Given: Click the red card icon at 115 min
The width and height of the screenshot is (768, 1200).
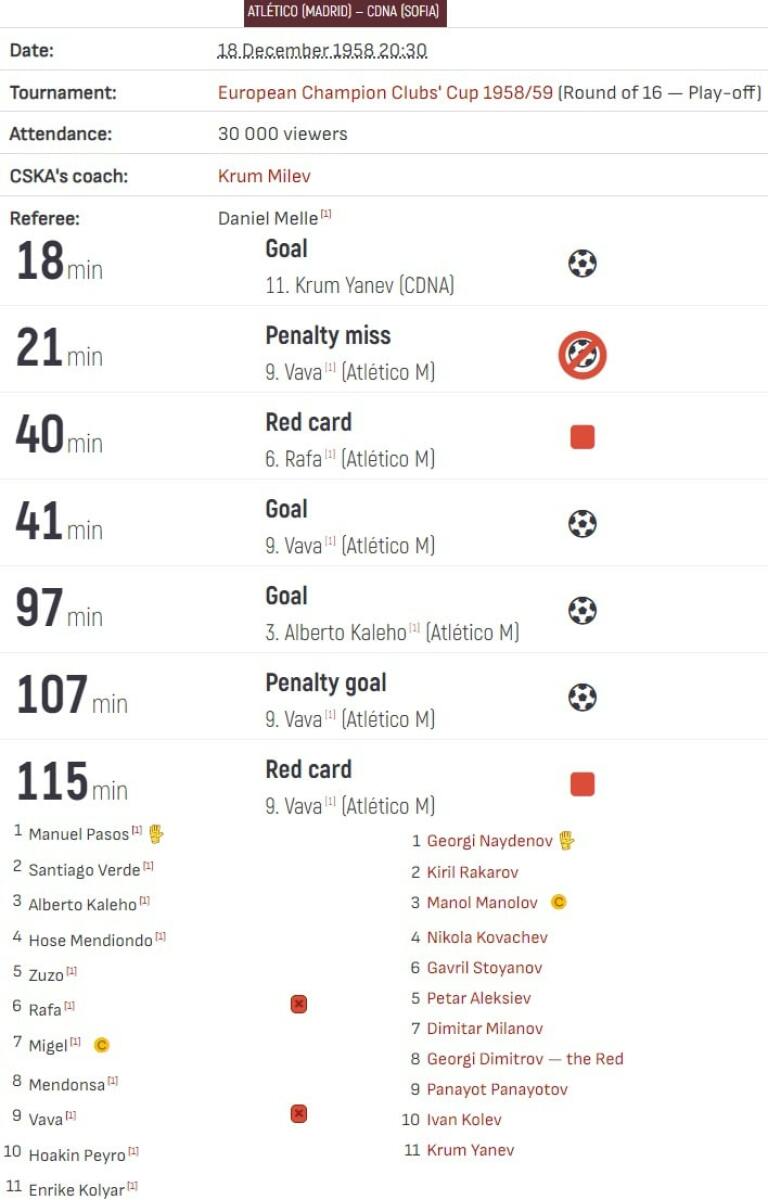Looking at the screenshot, I should (582, 784).
